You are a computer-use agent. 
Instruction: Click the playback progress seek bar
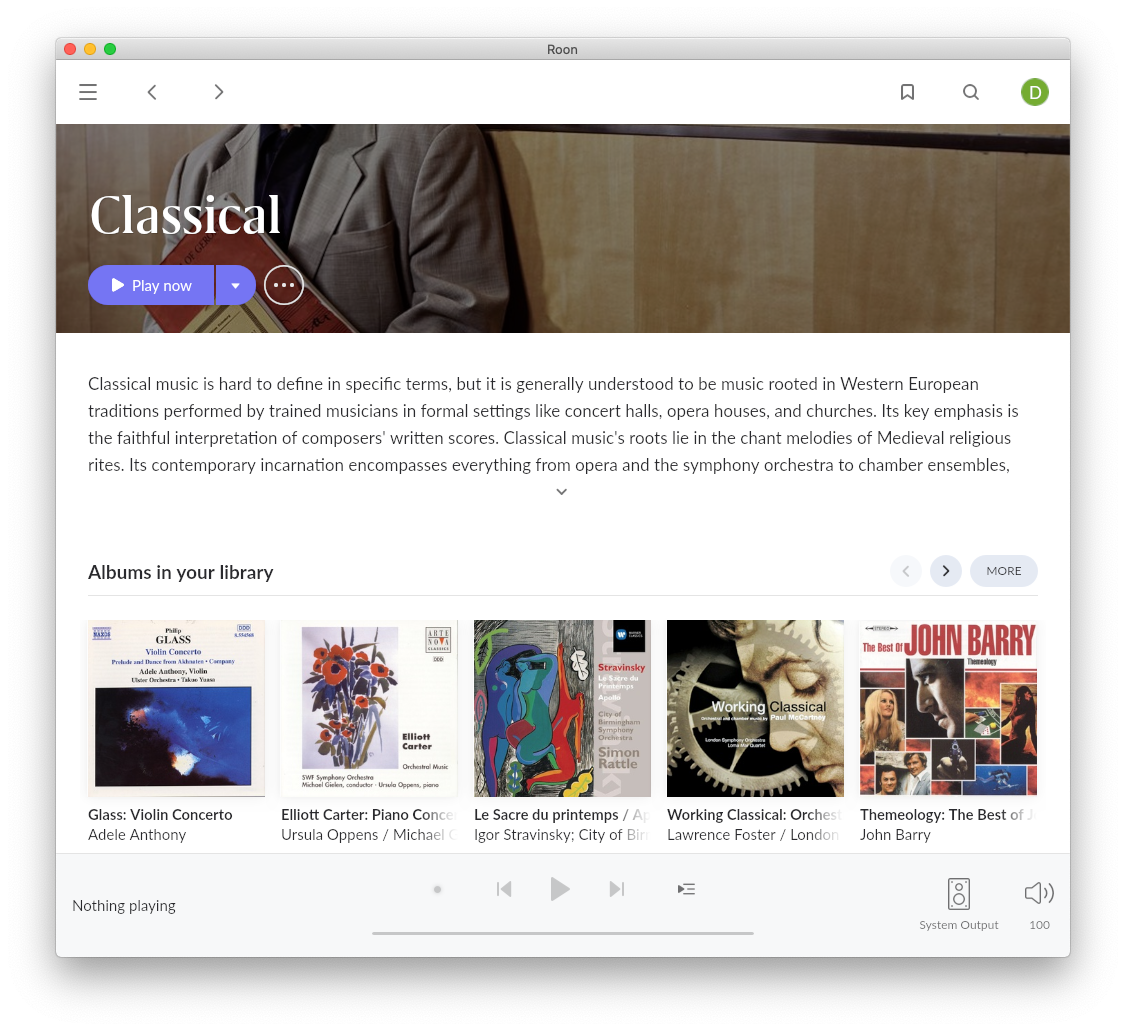562,933
